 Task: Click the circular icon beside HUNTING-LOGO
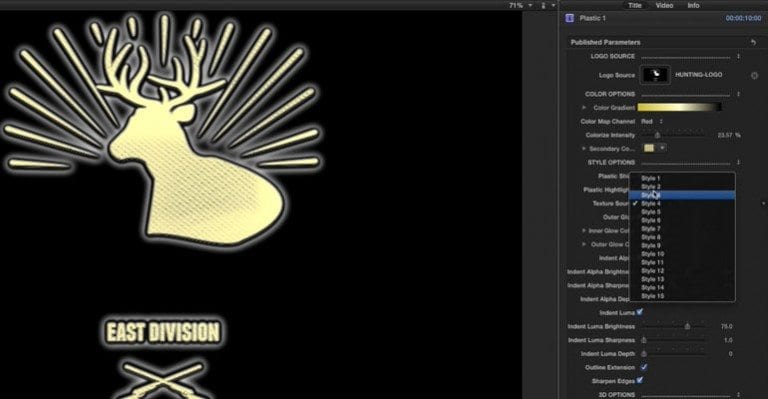pyautogui.click(x=754, y=75)
